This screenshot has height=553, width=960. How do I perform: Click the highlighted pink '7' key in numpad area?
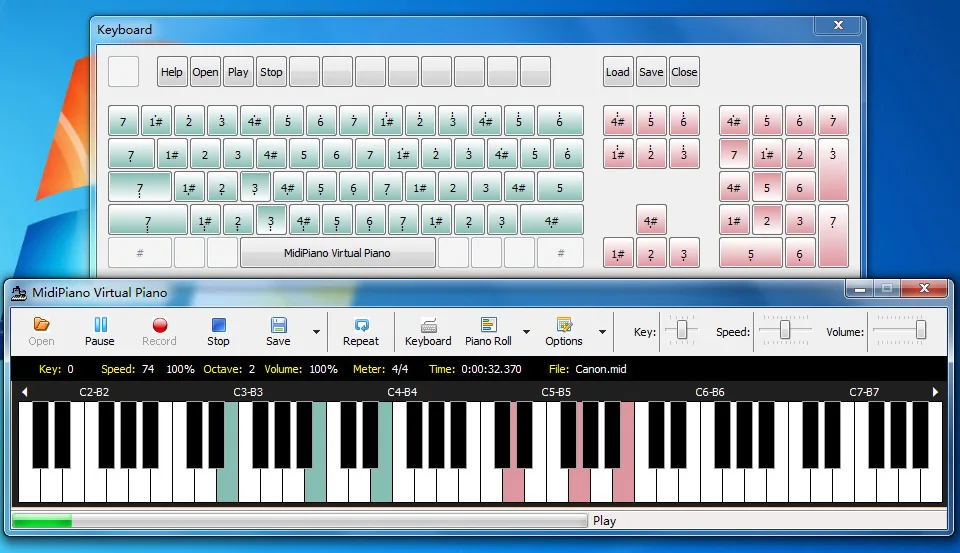tap(734, 154)
